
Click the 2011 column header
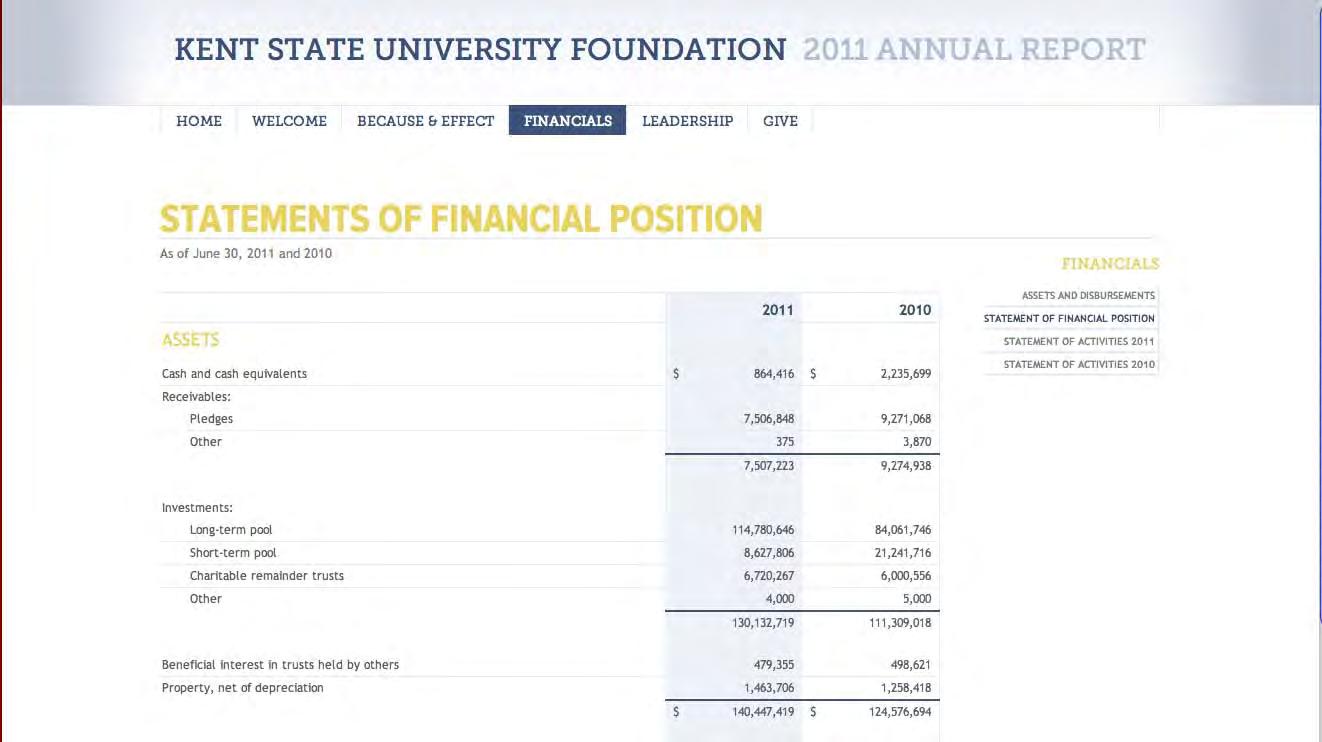point(777,310)
